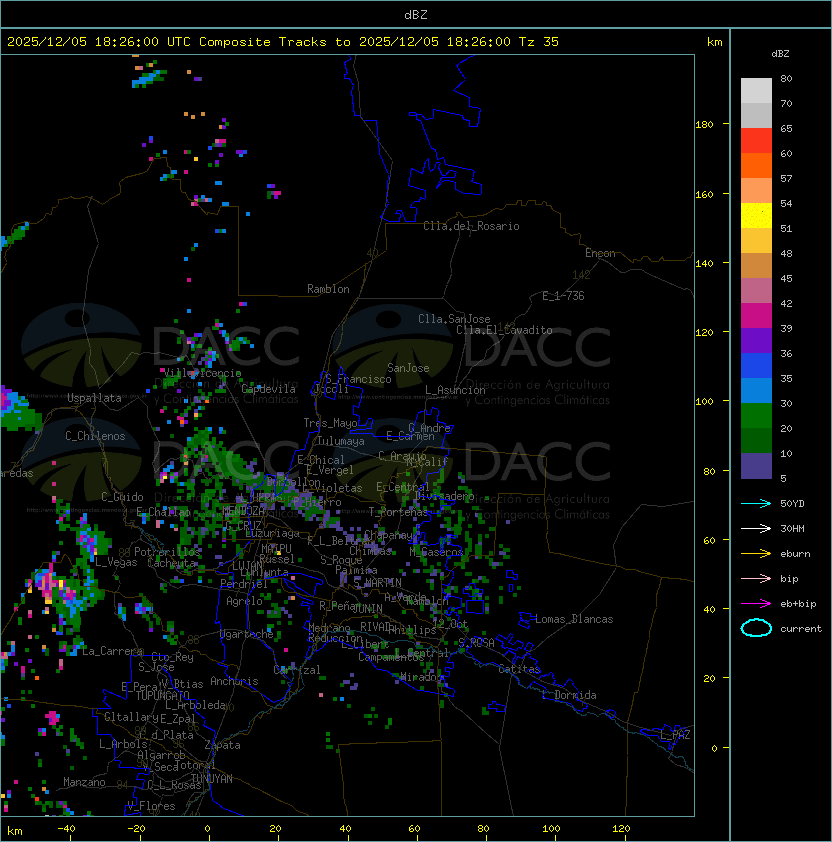Click the 'Agrelo' map label
The image size is (832, 842).
pos(244,601)
